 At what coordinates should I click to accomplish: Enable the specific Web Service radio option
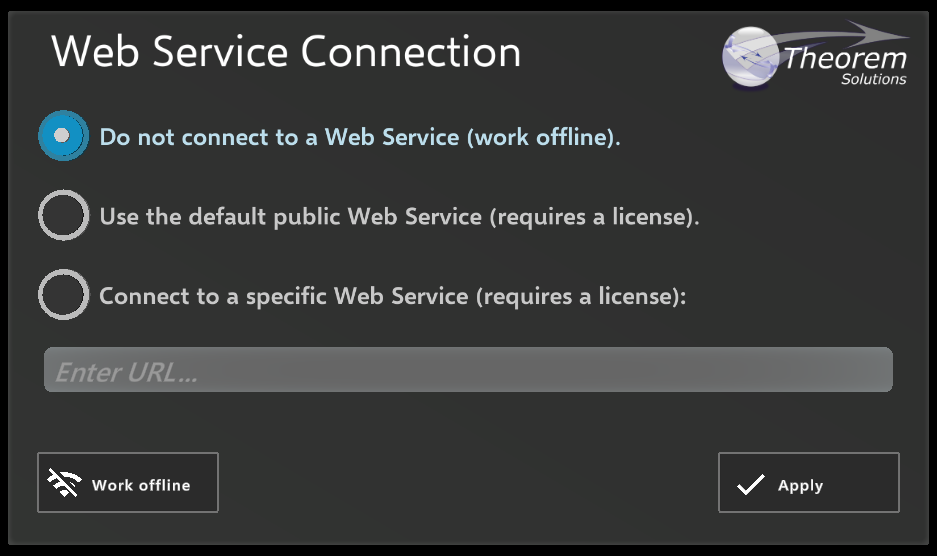63,295
